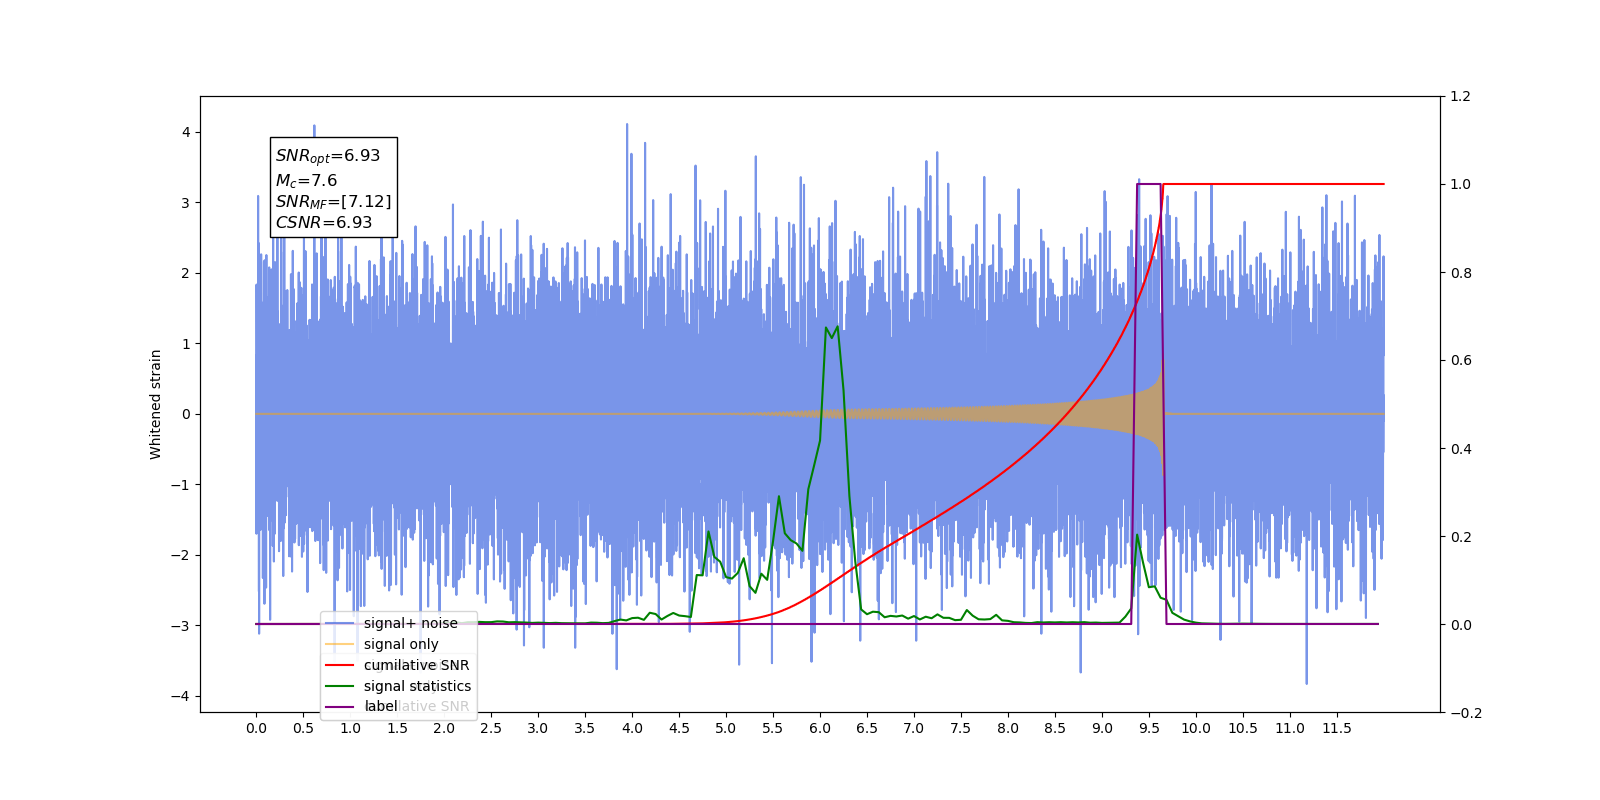Click the x-axis tick label 7.5
The height and width of the screenshot is (800, 1600).
click(x=961, y=728)
